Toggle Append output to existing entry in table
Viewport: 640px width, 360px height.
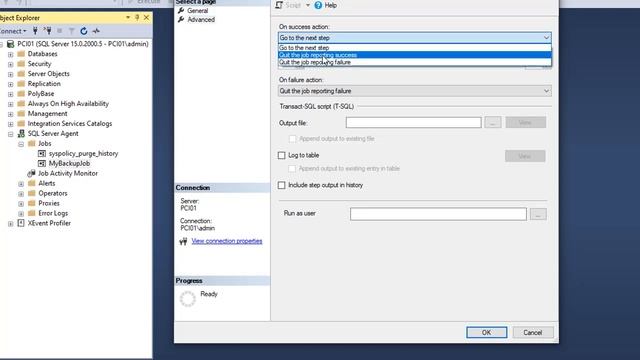click(292, 169)
